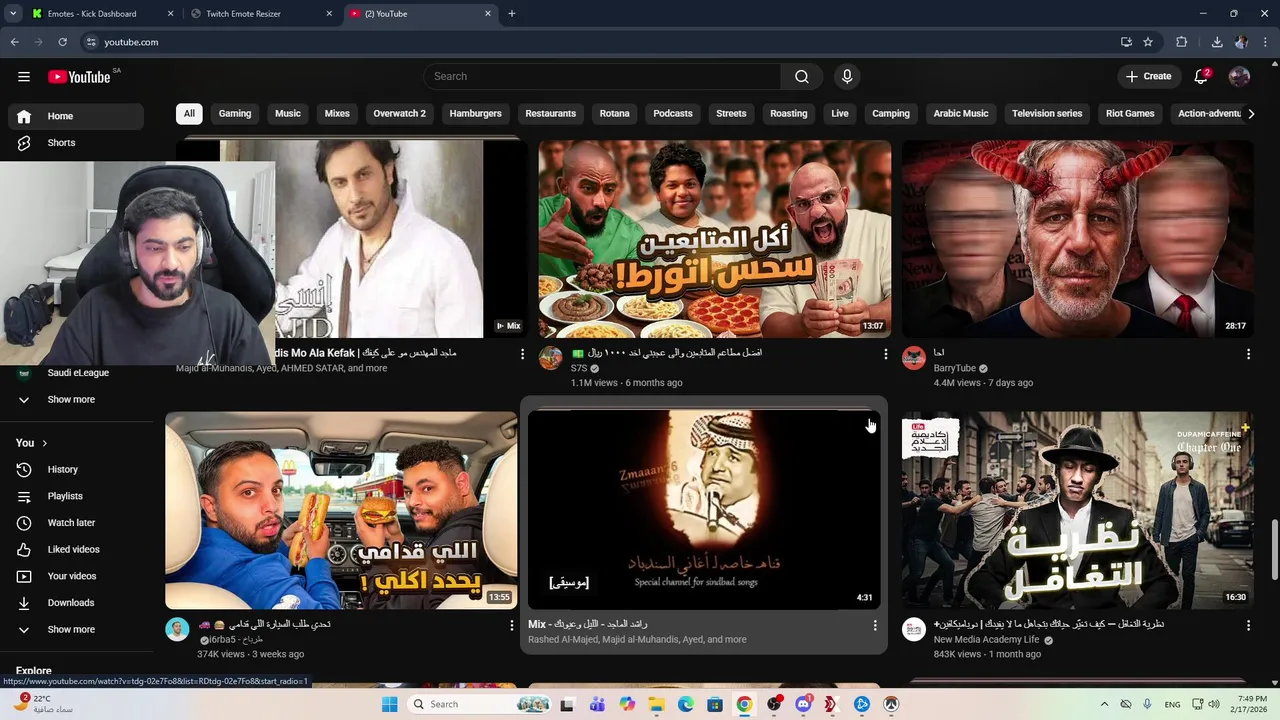Open the Rashed Al-Majed mix thumbnail
The height and width of the screenshot is (720, 1280).
[x=704, y=510]
